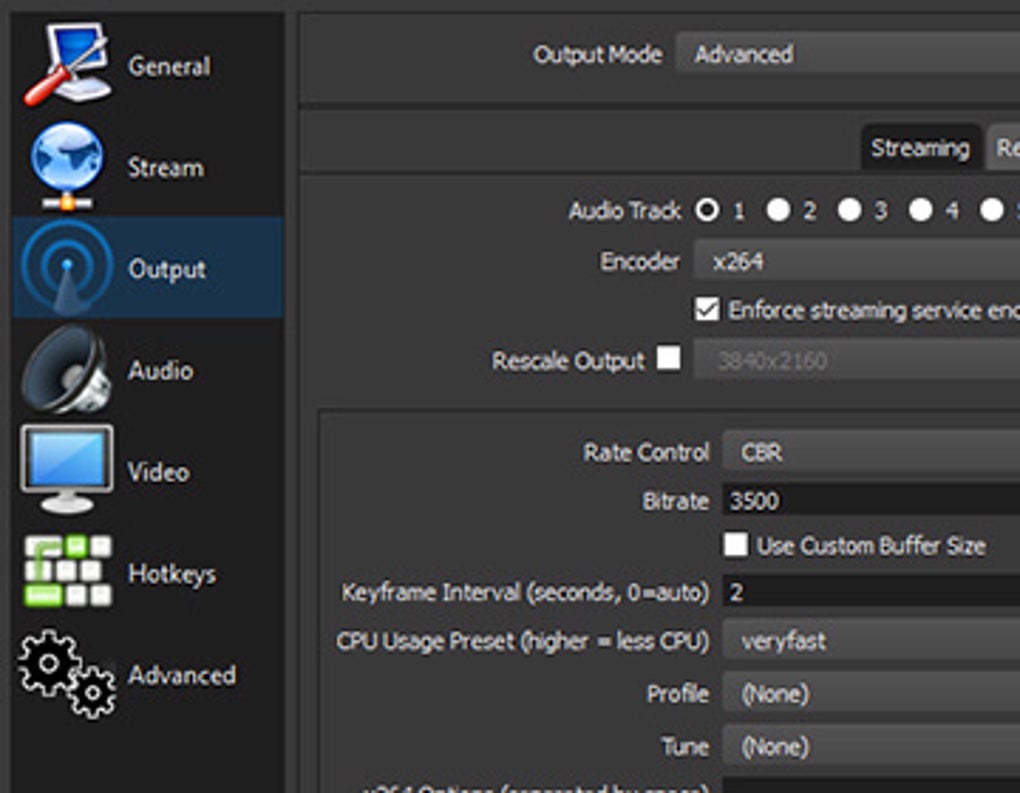Select the Stream globe icon

(x=67, y=167)
